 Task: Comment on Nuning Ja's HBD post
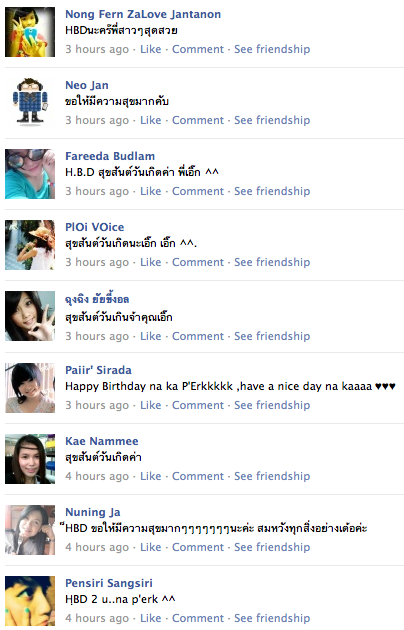coord(198,547)
